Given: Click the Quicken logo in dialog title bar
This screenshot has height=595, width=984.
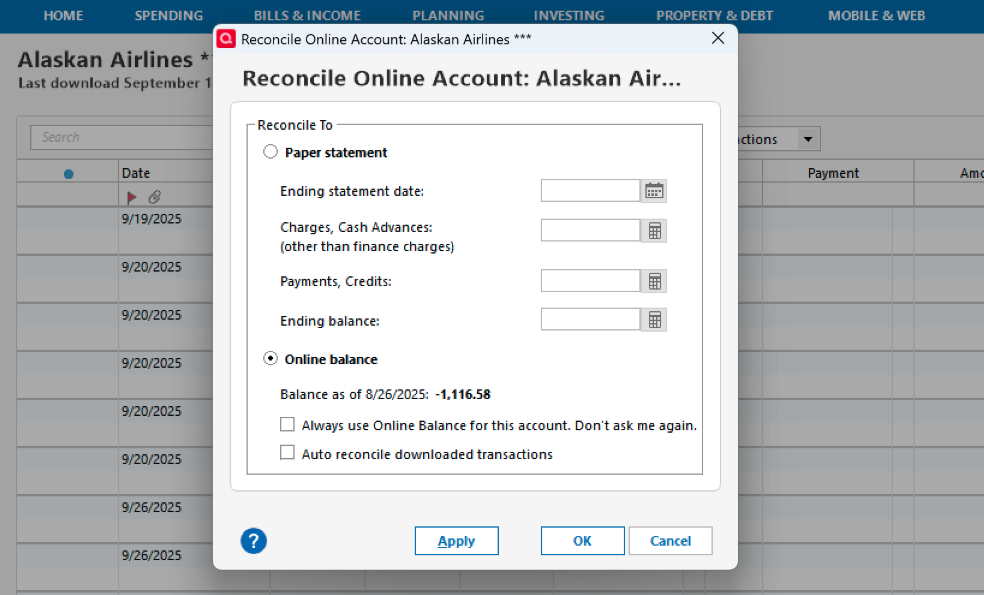Looking at the screenshot, I should pos(226,39).
